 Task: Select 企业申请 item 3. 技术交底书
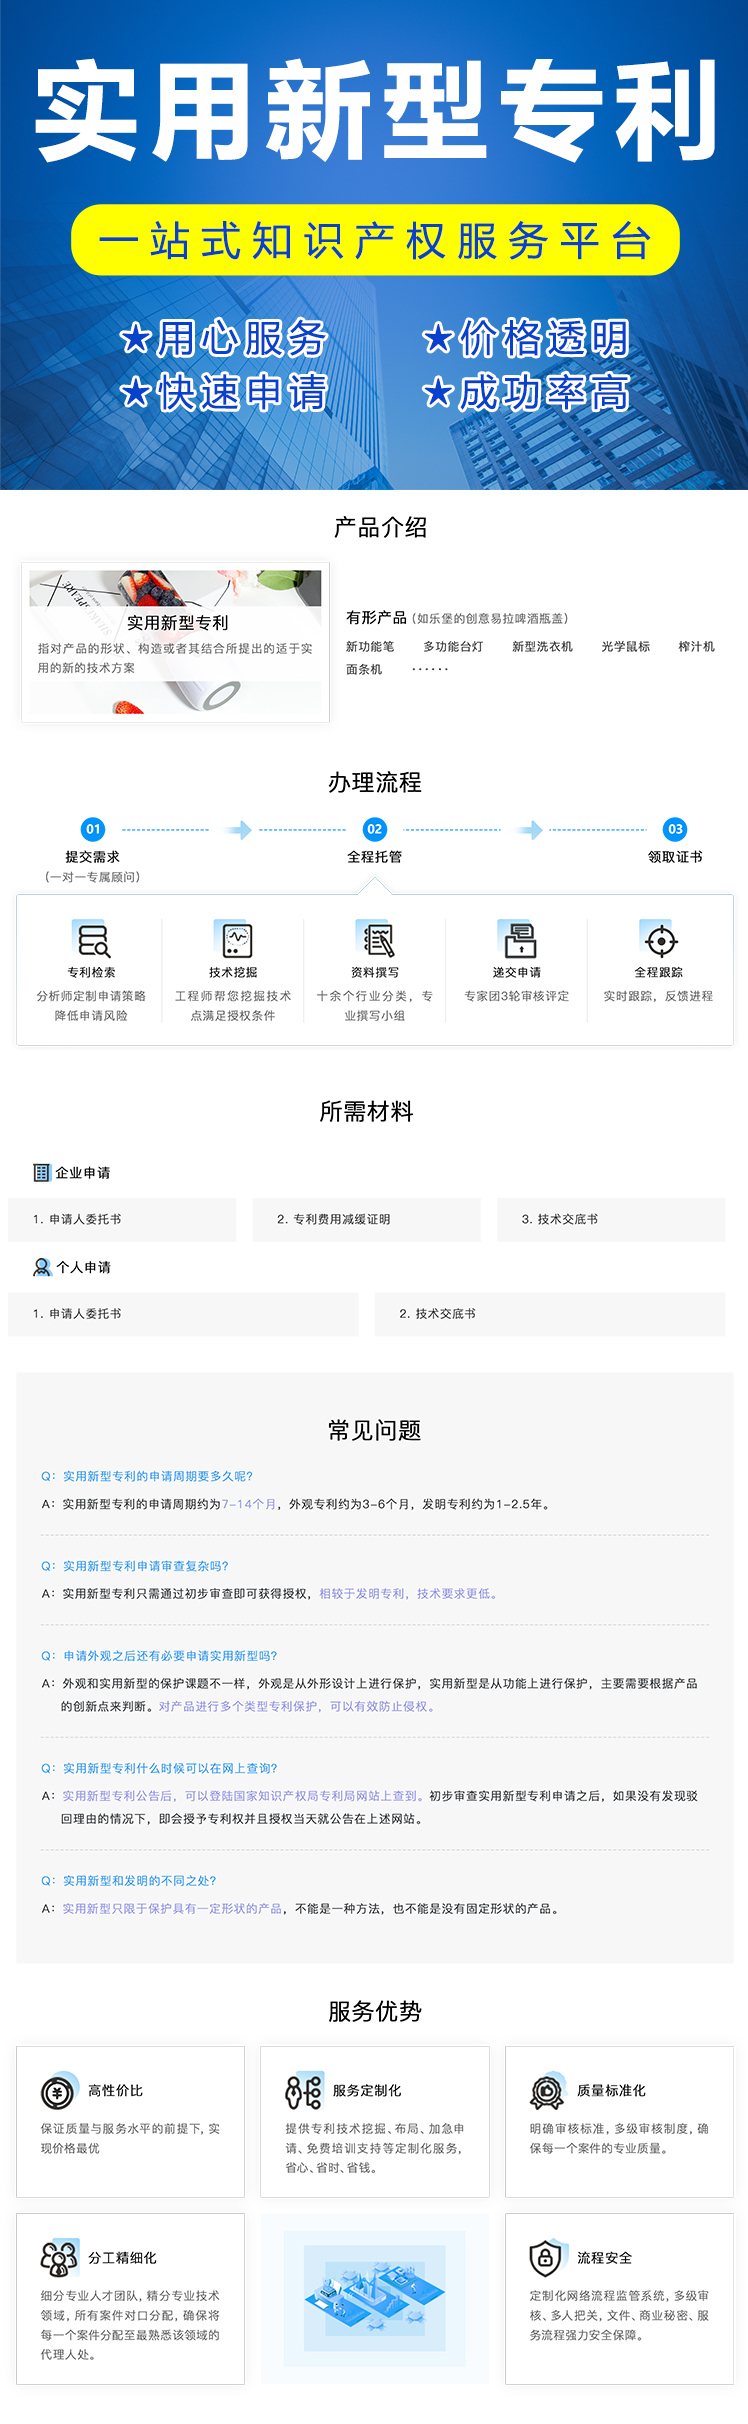[x=611, y=1219]
